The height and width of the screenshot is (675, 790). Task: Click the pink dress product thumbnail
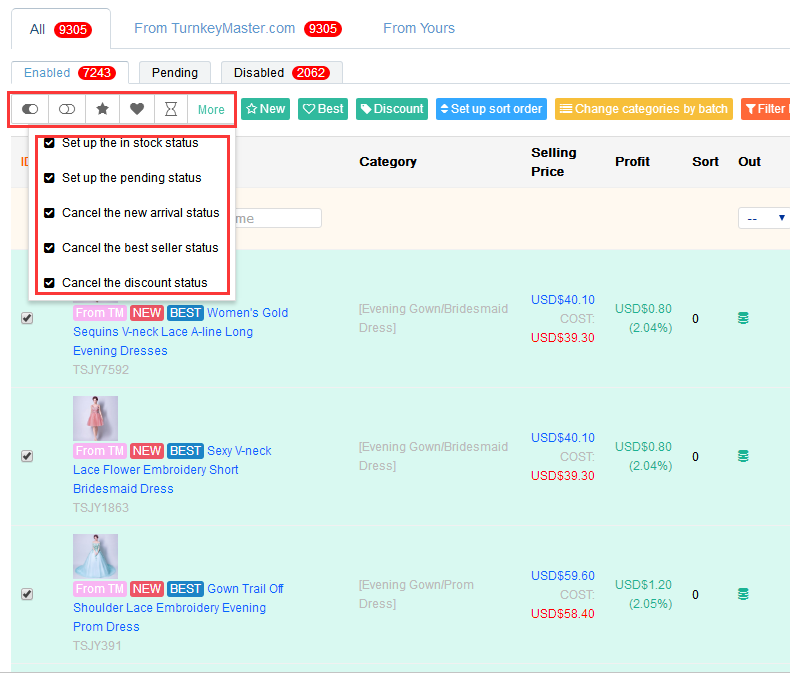[95, 418]
